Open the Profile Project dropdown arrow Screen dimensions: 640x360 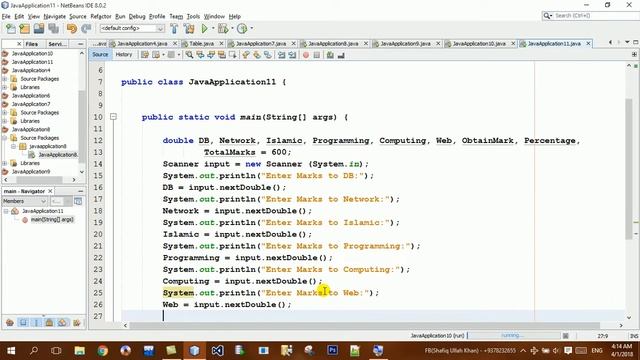pyautogui.click(x=251, y=29)
